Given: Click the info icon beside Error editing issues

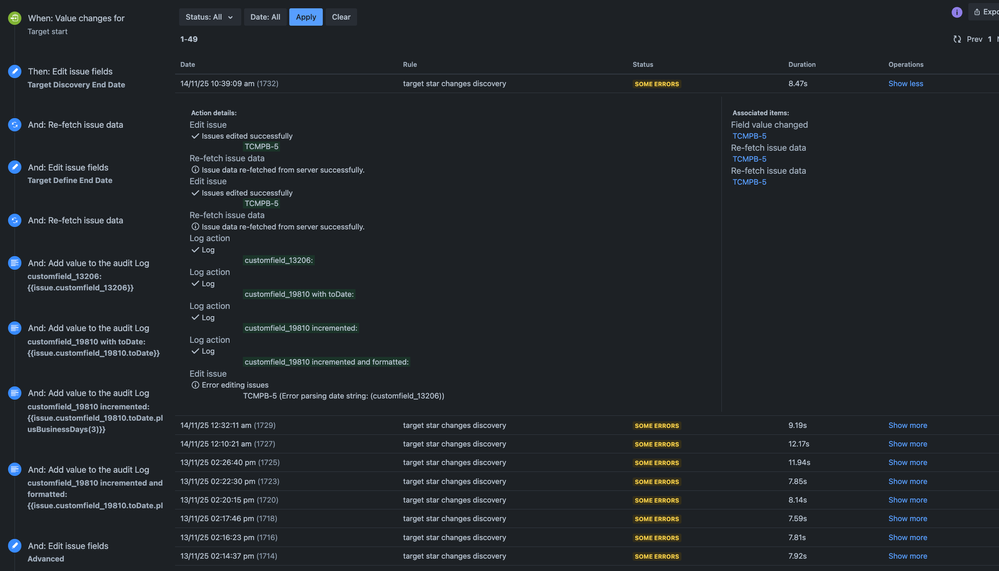Looking at the screenshot, I should click(195, 385).
